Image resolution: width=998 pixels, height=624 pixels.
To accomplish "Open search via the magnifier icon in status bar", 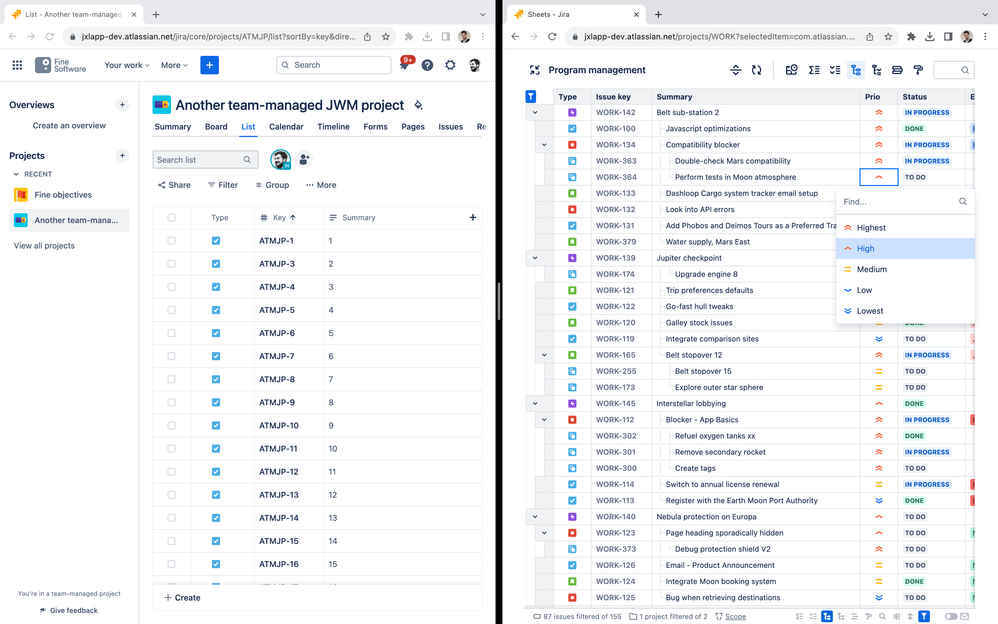I will 882,617.
